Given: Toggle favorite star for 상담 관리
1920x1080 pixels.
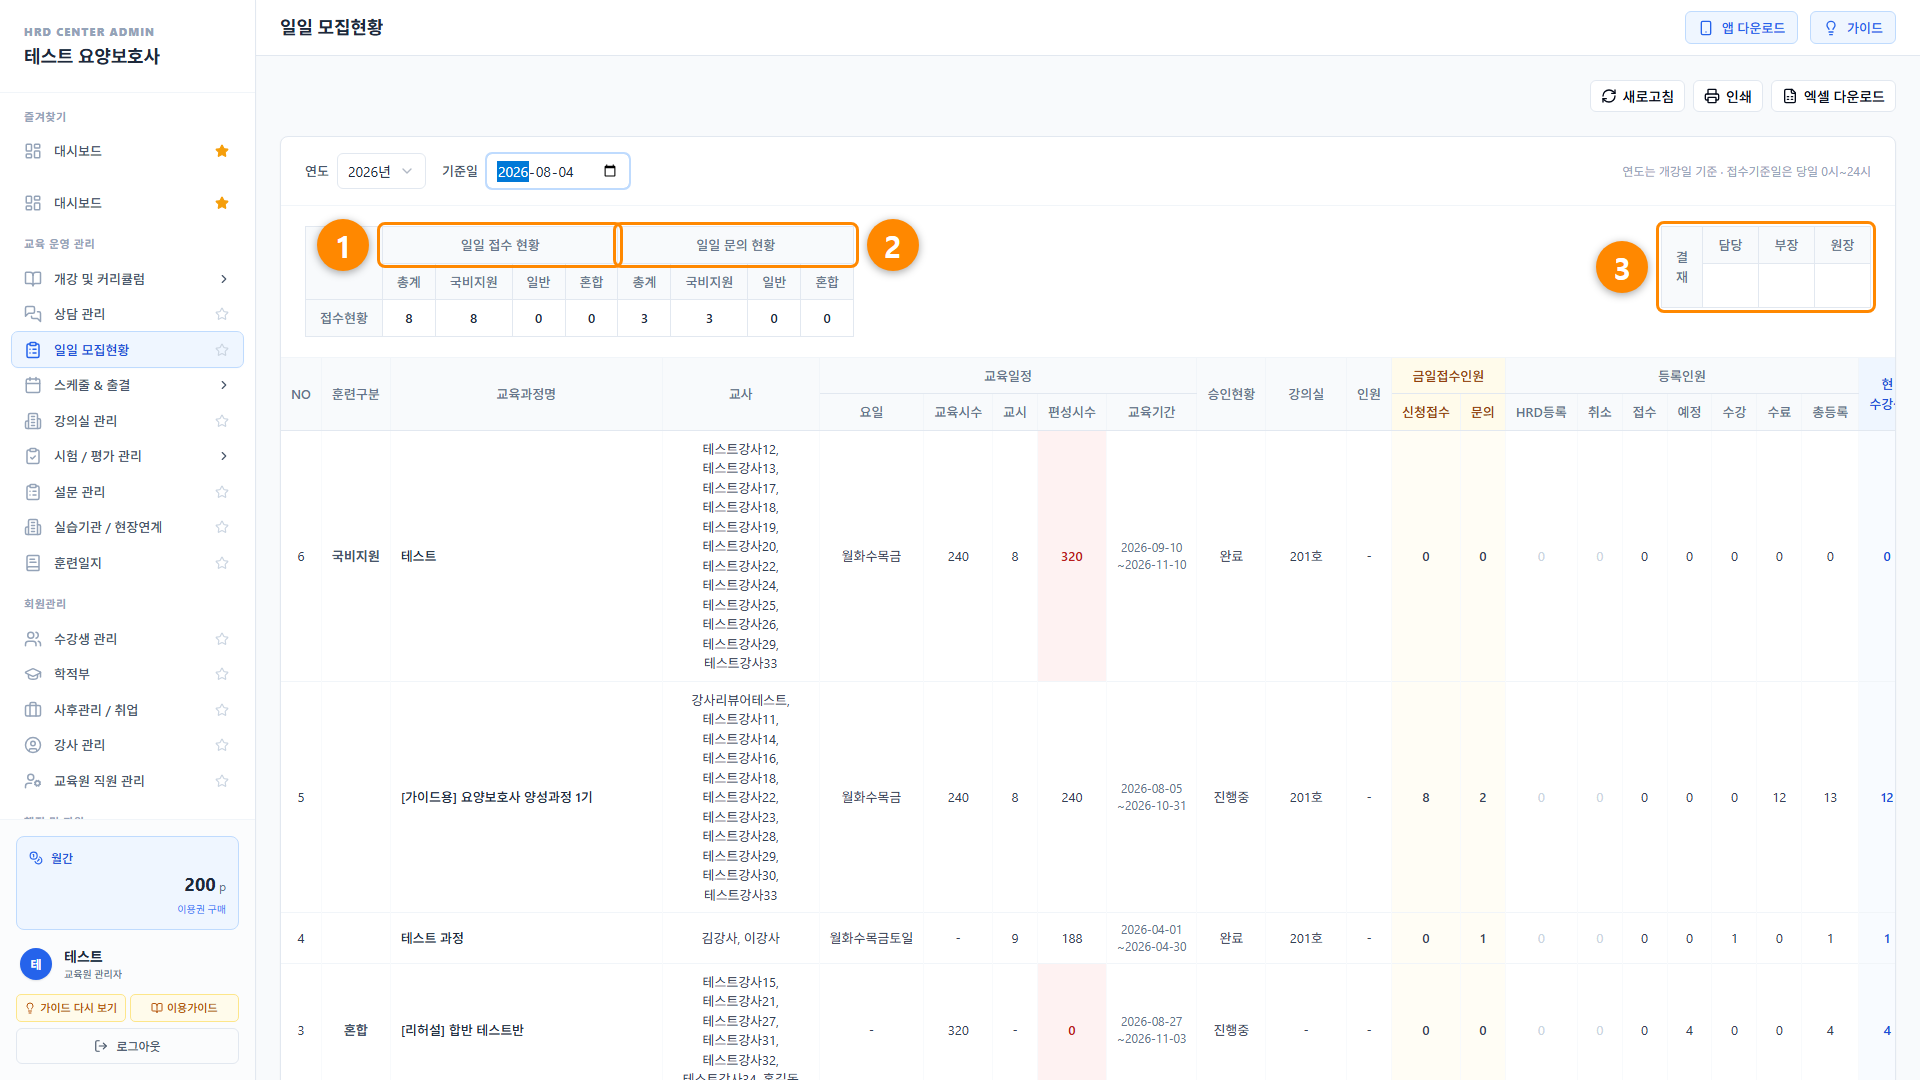Looking at the screenshot, I should (222, 314).
